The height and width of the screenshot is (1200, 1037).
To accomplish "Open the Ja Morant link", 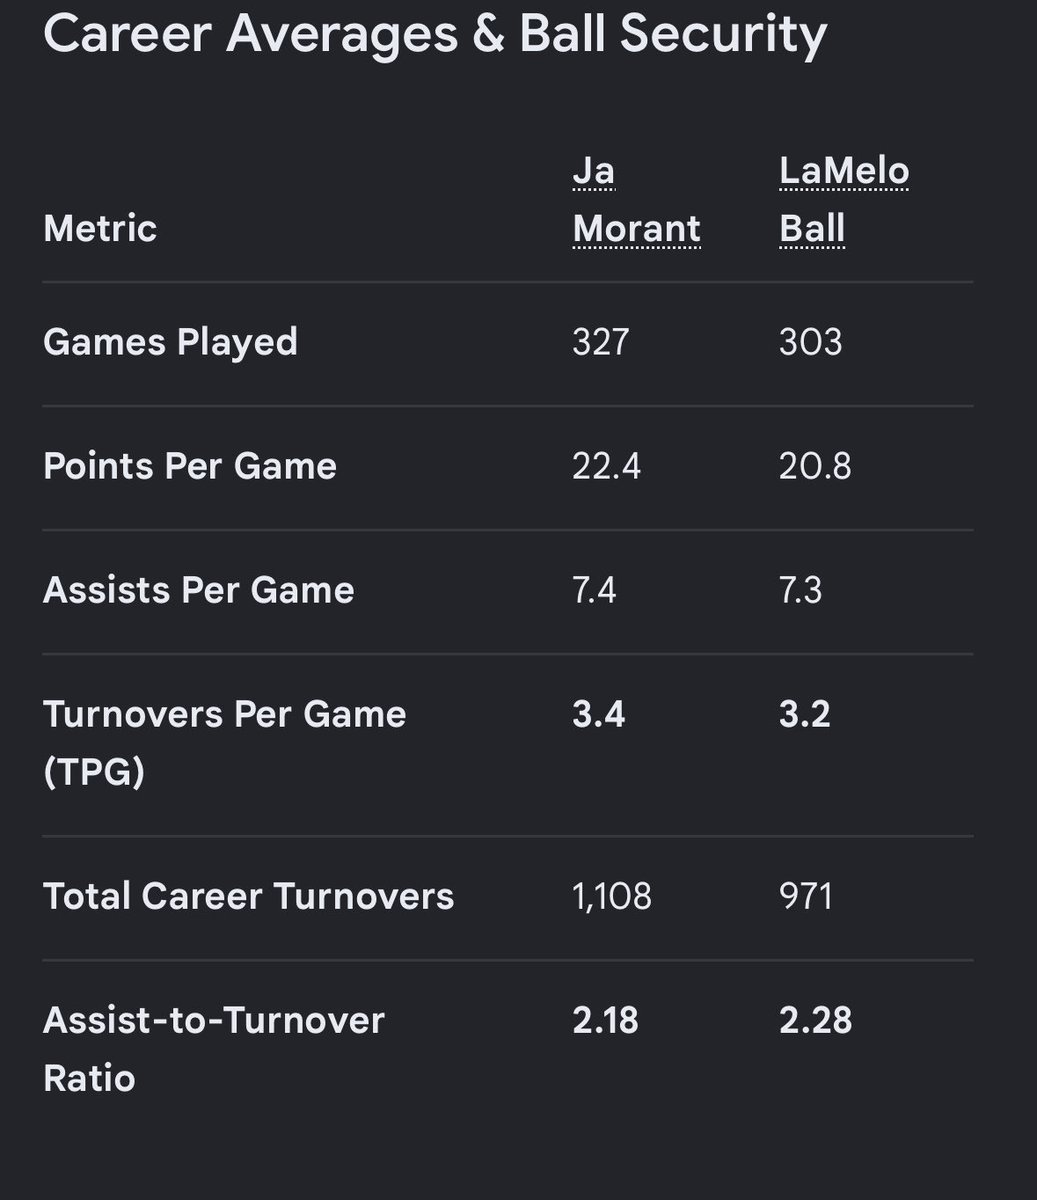I will coord(636,200).
